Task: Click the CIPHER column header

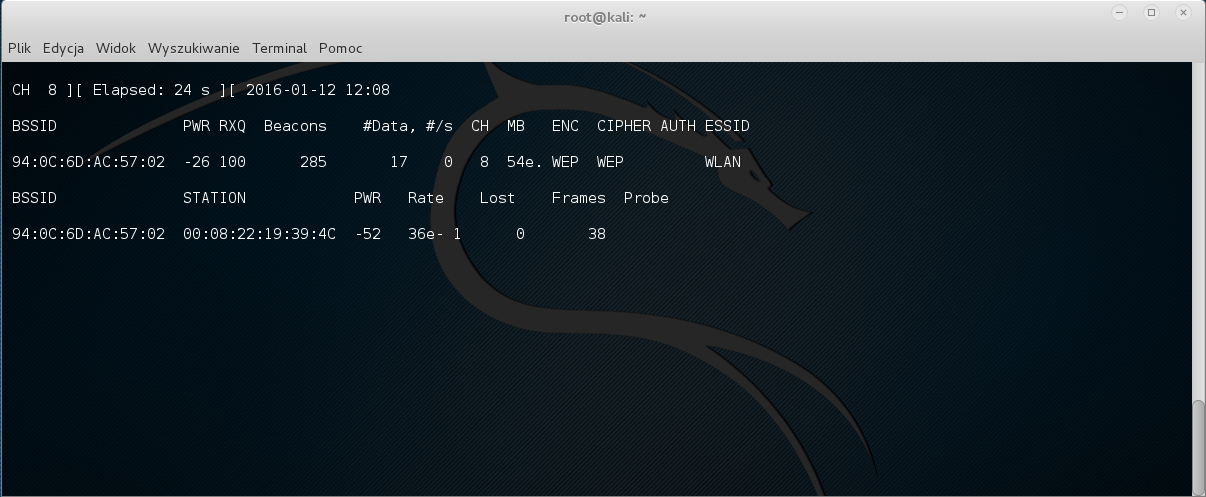Action: point(624,126)
